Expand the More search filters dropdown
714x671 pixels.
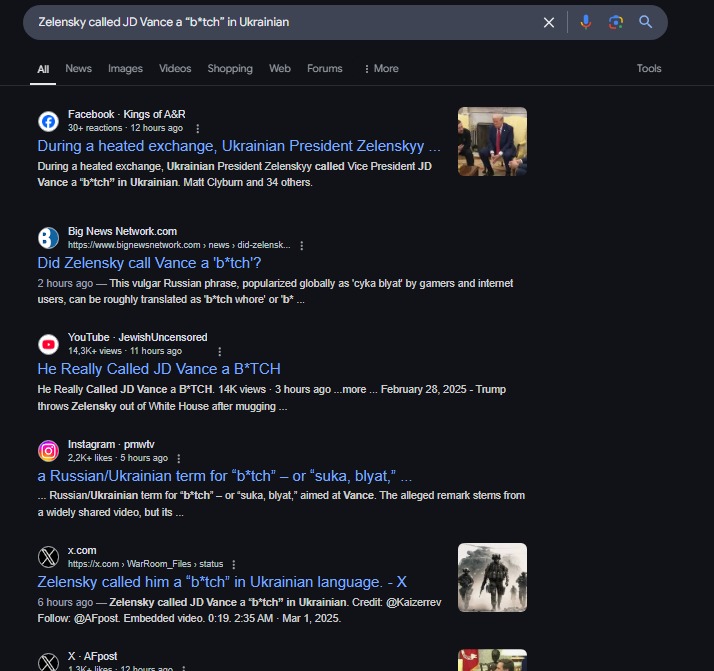380,69
